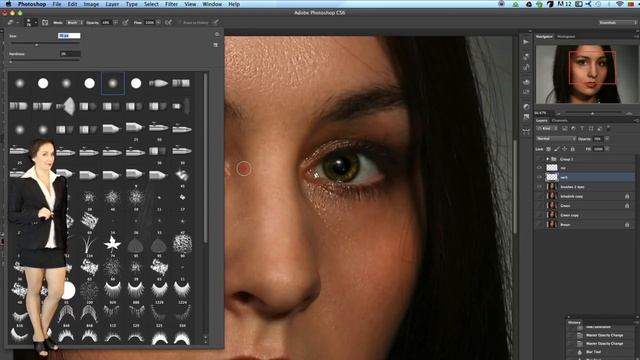Viewport: 640px width, 360px height.
Task: Open the Window menu
Action: click(x=212, y=4)
